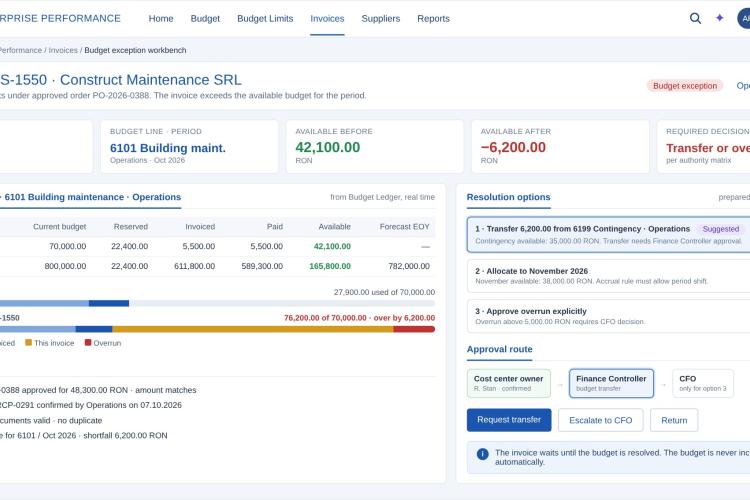Screen dimensions: 750x500
Task: Open the 6101 Building maintenance · Operations tab
Action: [x=91, y=197]
